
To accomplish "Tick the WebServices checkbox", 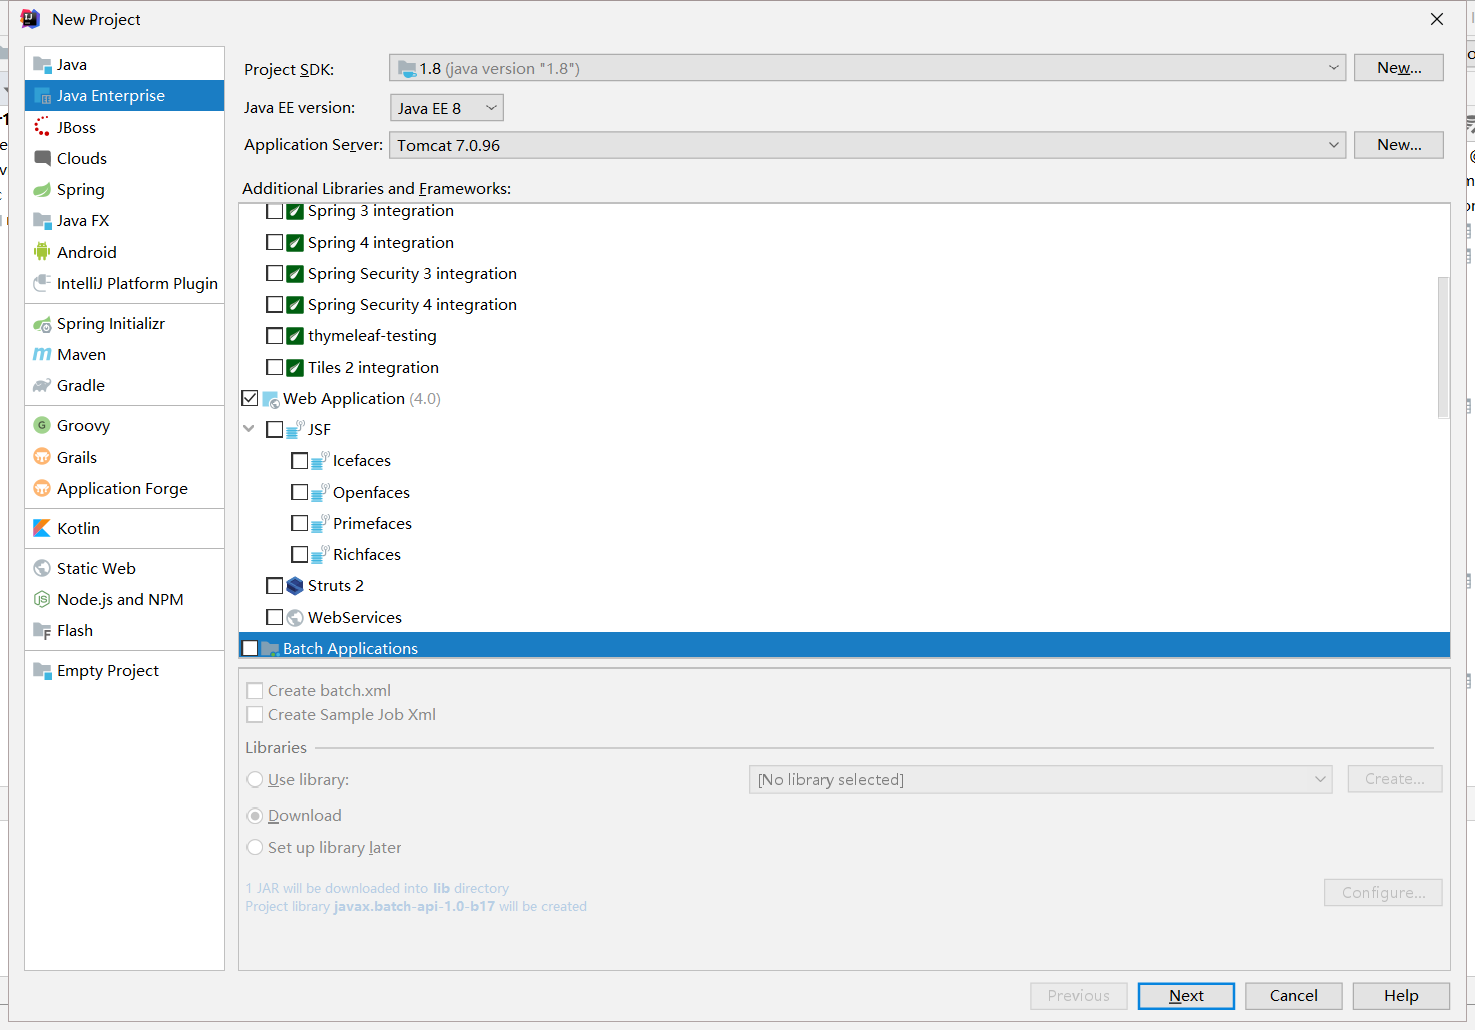I will 274,617.
